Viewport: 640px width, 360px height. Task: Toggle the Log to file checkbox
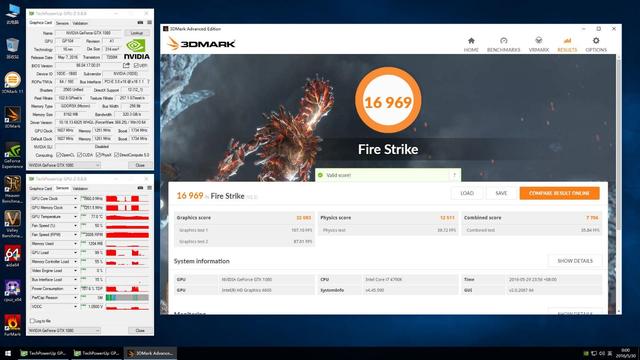coord(32,321)
